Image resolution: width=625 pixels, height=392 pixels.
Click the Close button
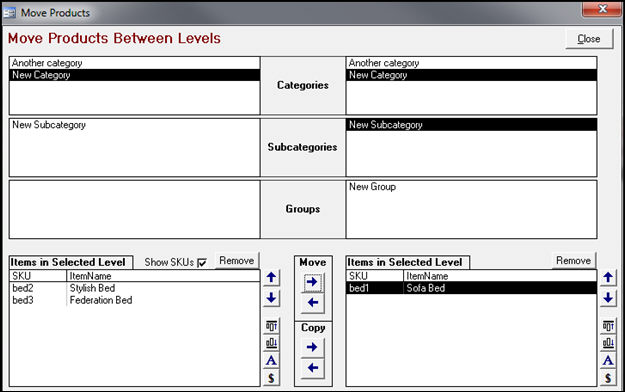pos(589,39)
